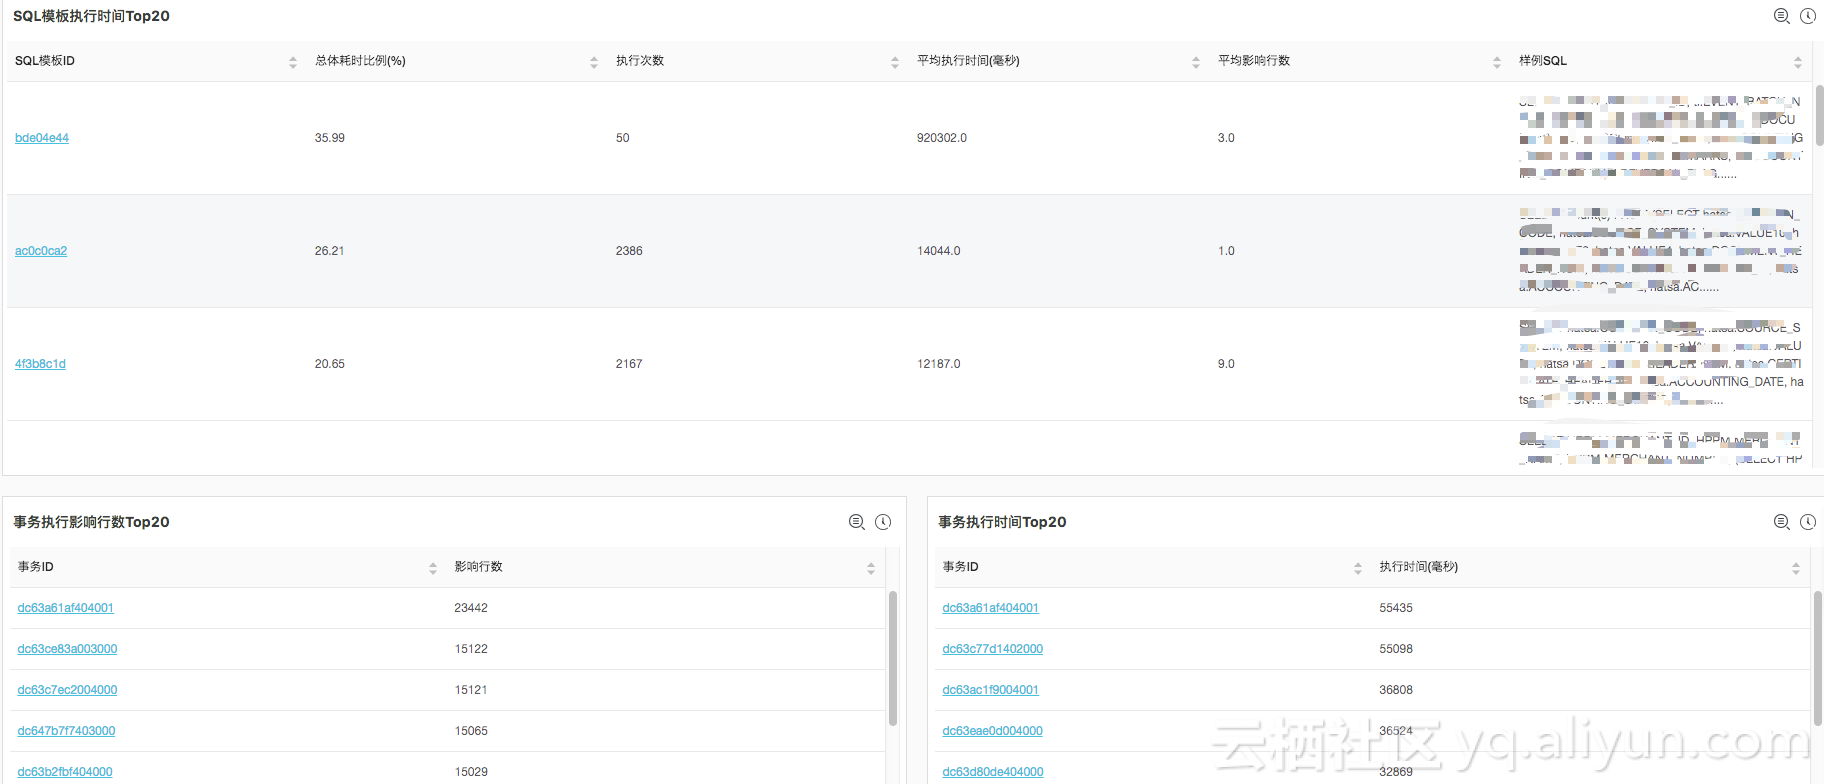Open clock icon of 事务执行时间Top20 panel
The width and height of the screenshot is (1824, 784).
tap(1808, 522)
